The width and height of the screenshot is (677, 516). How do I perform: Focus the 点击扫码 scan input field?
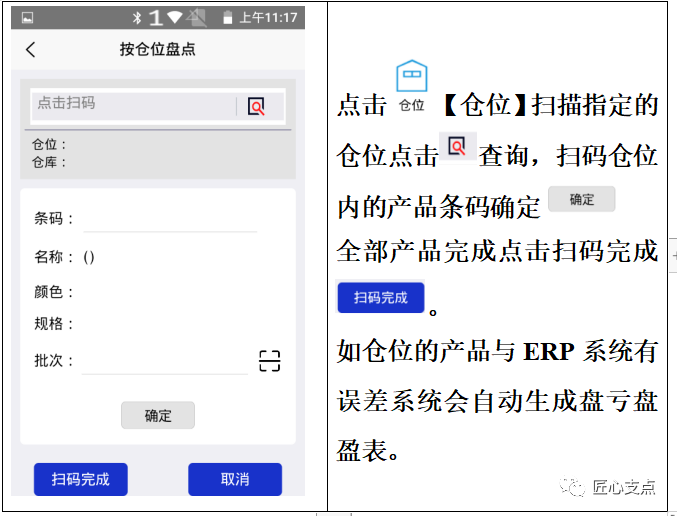(133, 106)
